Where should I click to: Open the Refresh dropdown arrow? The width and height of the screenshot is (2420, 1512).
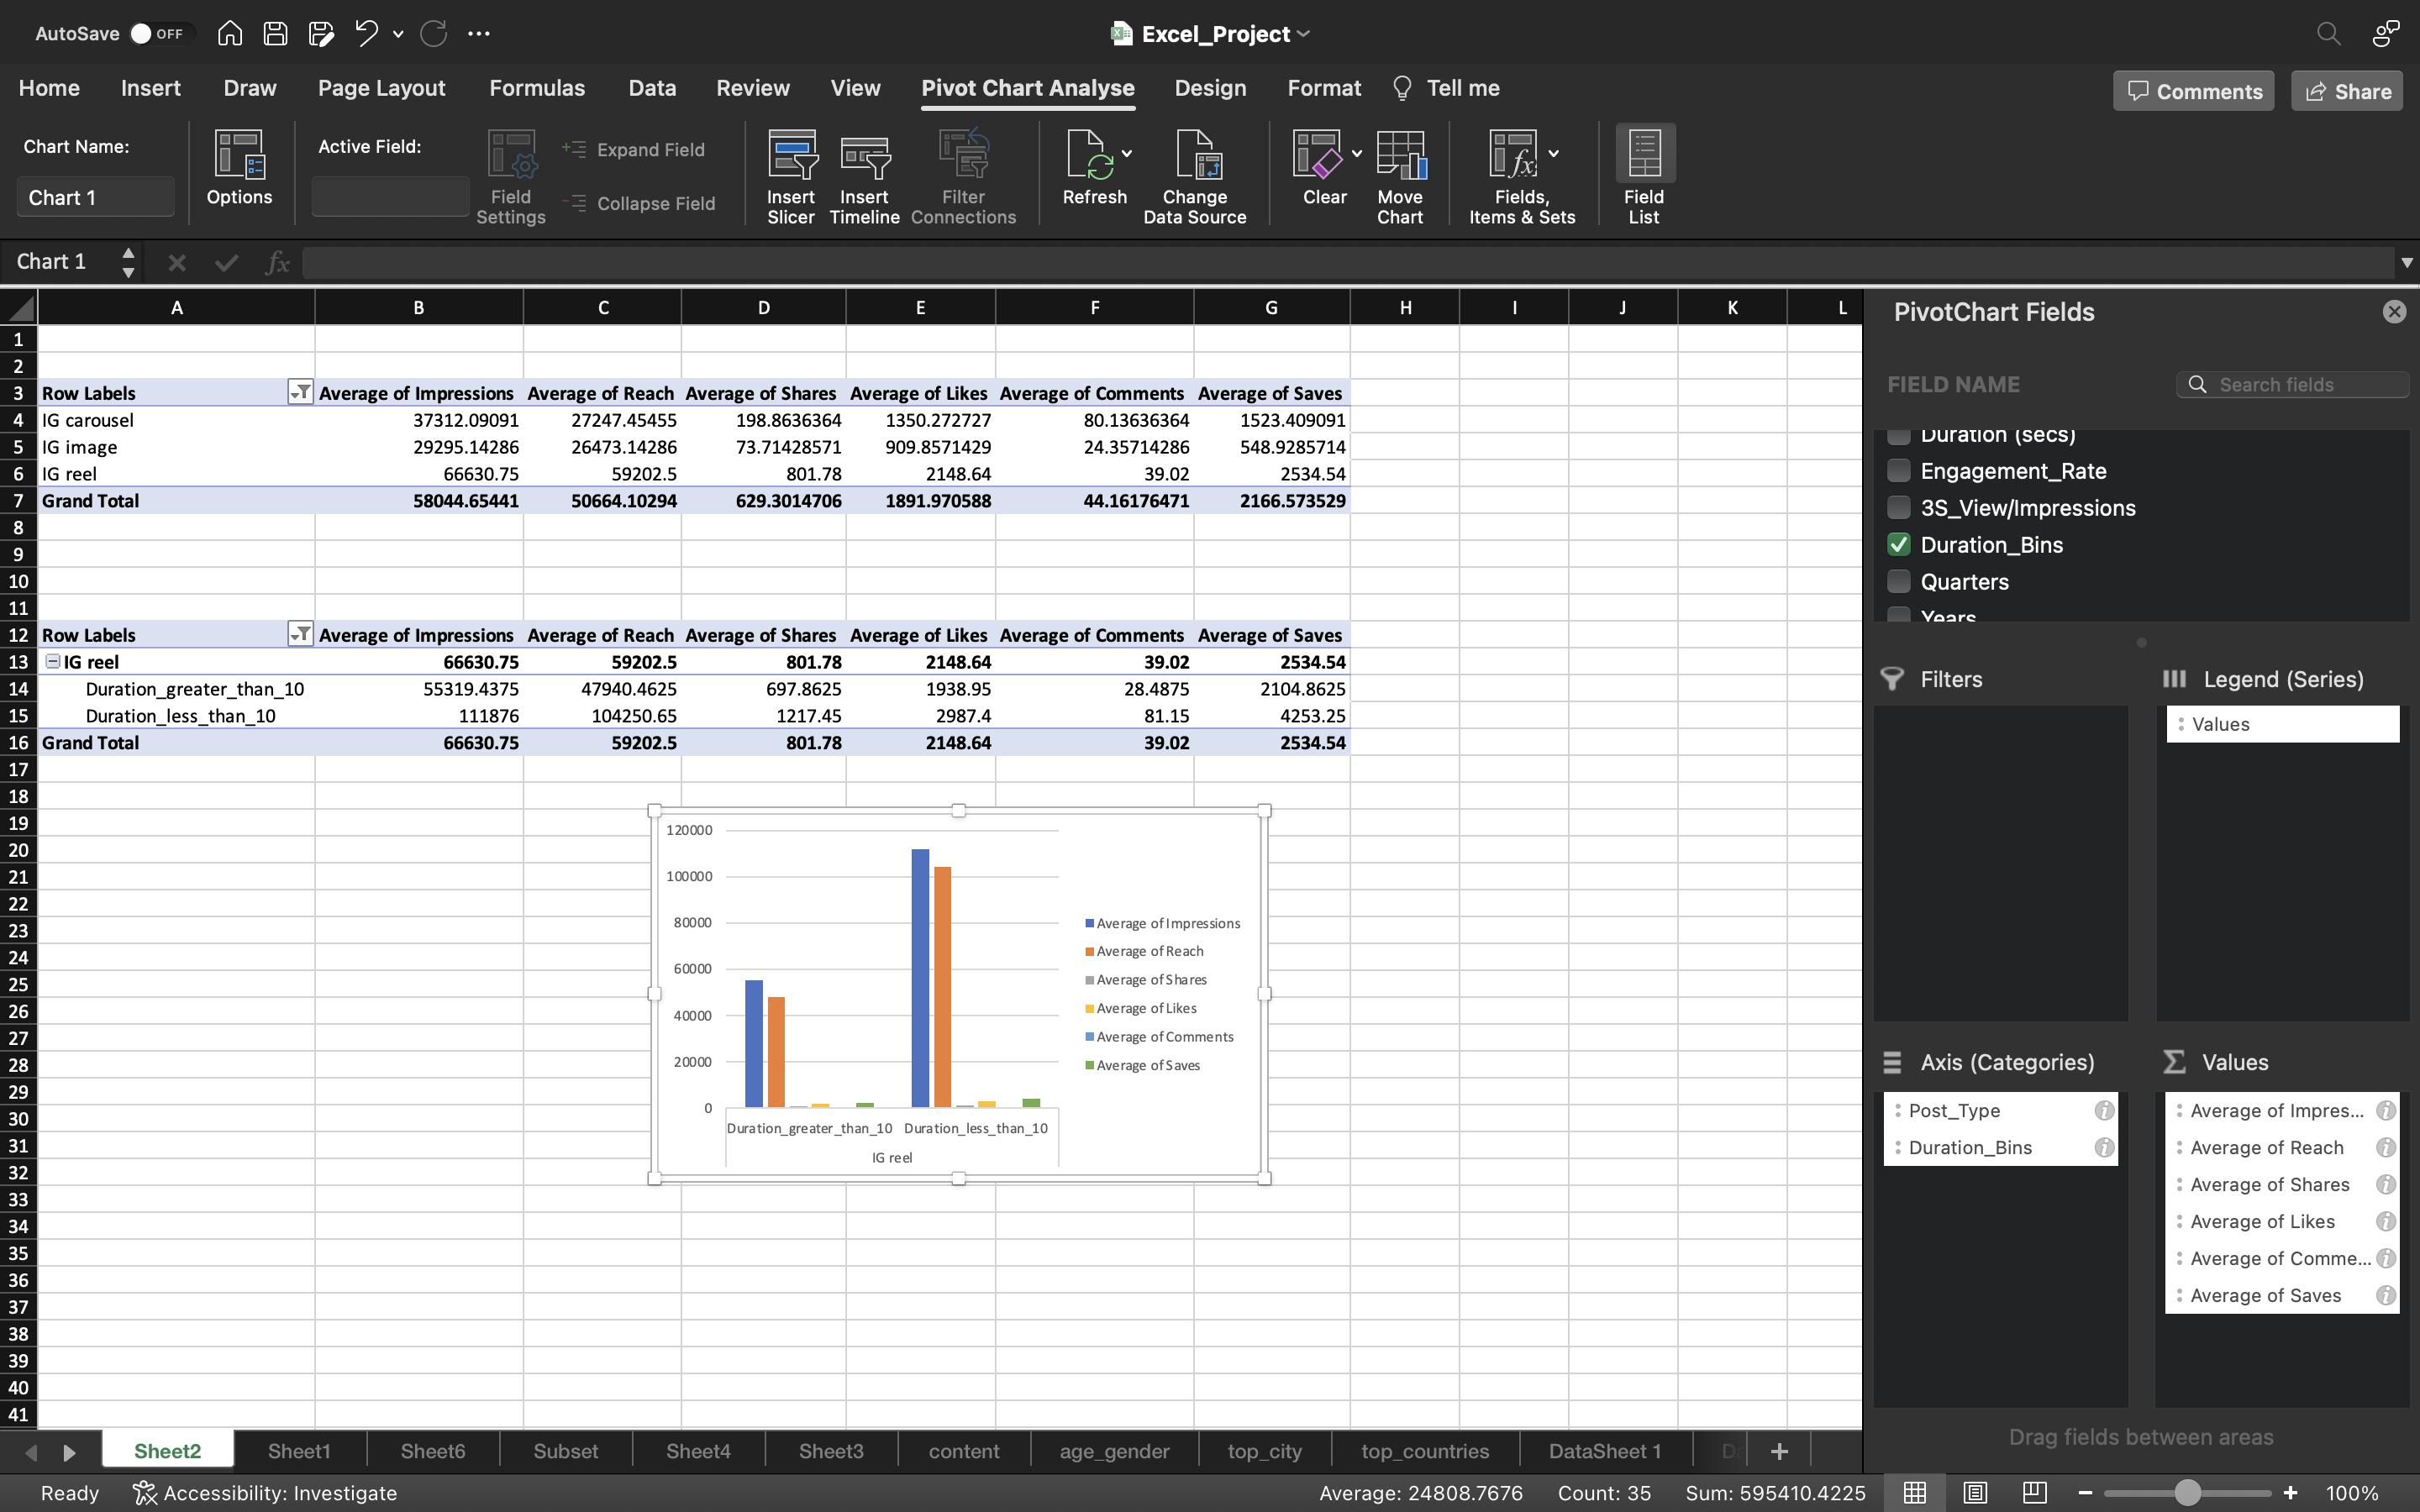pos(1127,154)
